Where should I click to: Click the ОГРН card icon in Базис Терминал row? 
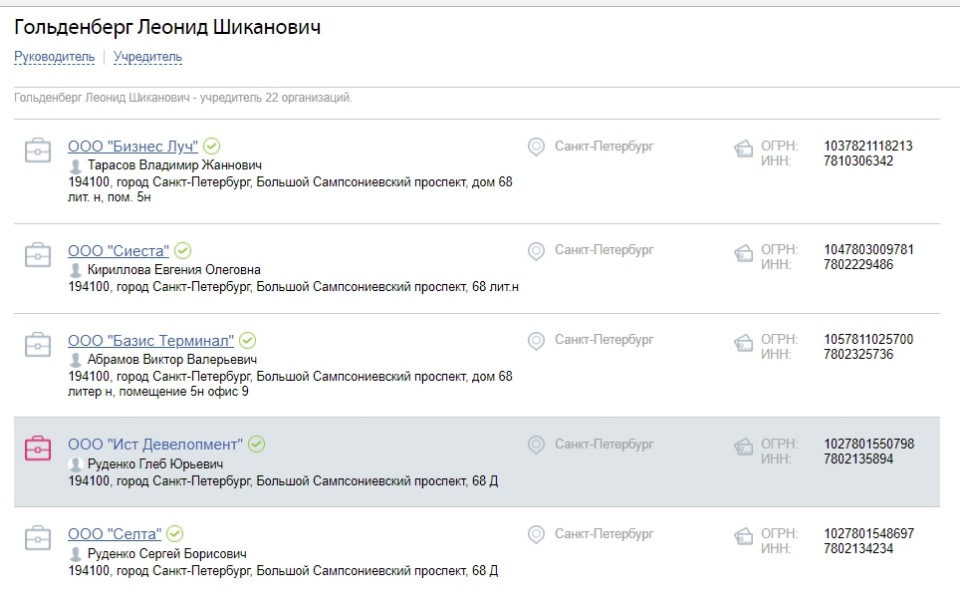coord(743,343)
